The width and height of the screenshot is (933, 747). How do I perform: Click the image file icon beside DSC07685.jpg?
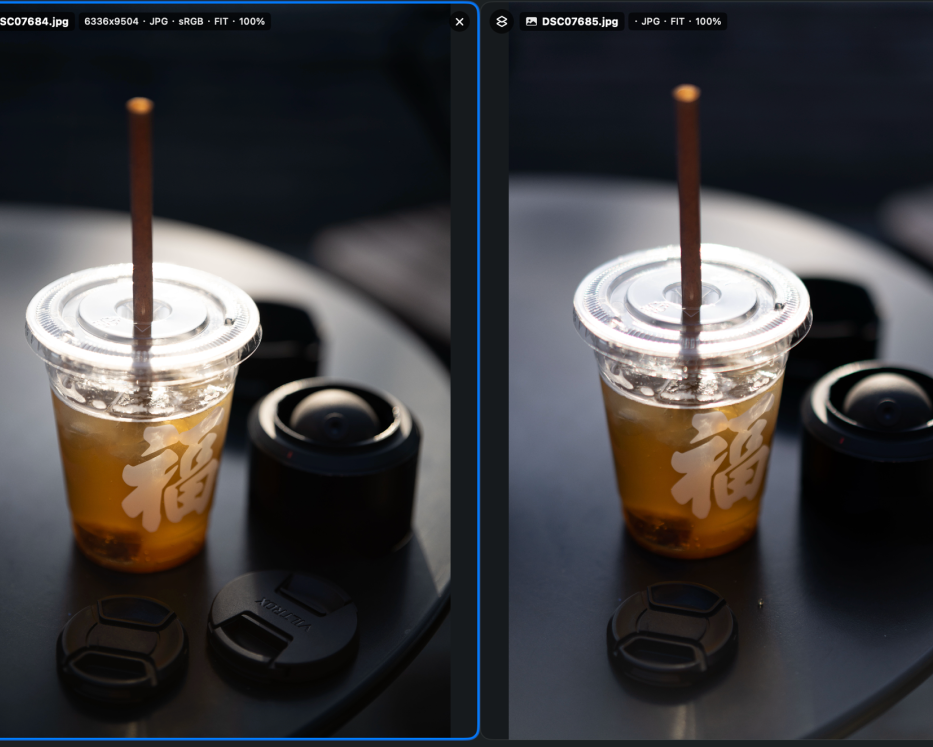coord(531,21)
